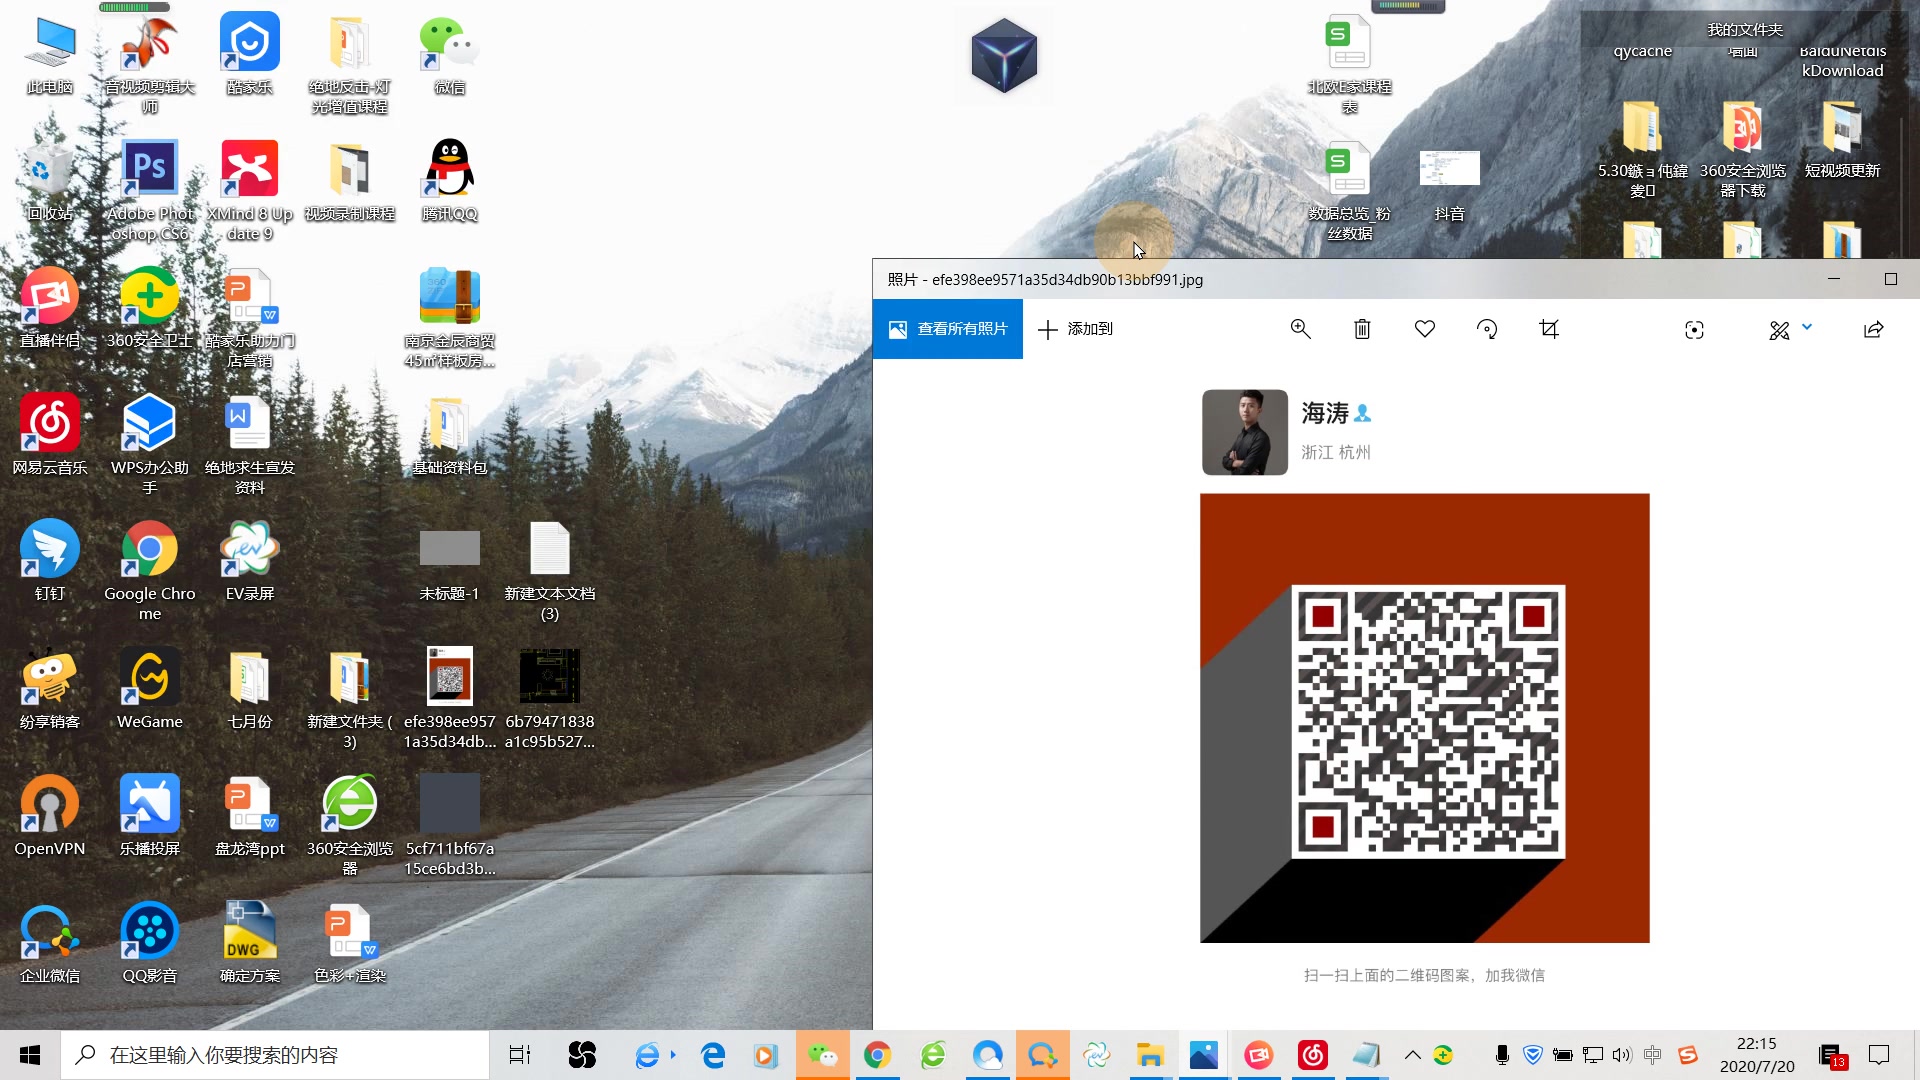Open the crop tool in Photos

[1549, 329]
